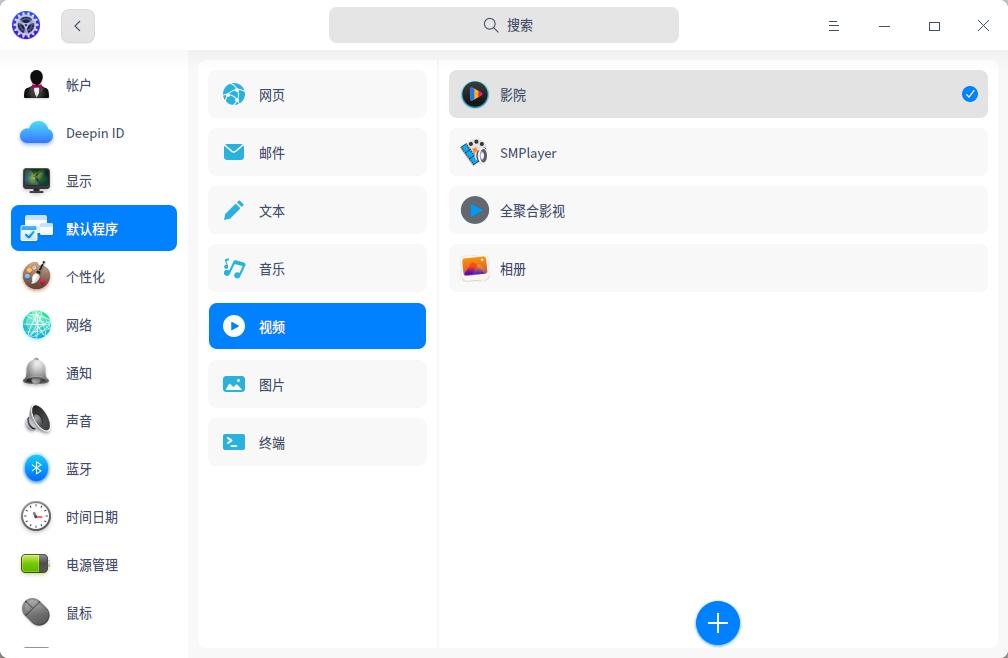The height and width of the screenshot is (658, 1008).
Task: Click the checkmark next to 影院
Action: pos(969,94)
